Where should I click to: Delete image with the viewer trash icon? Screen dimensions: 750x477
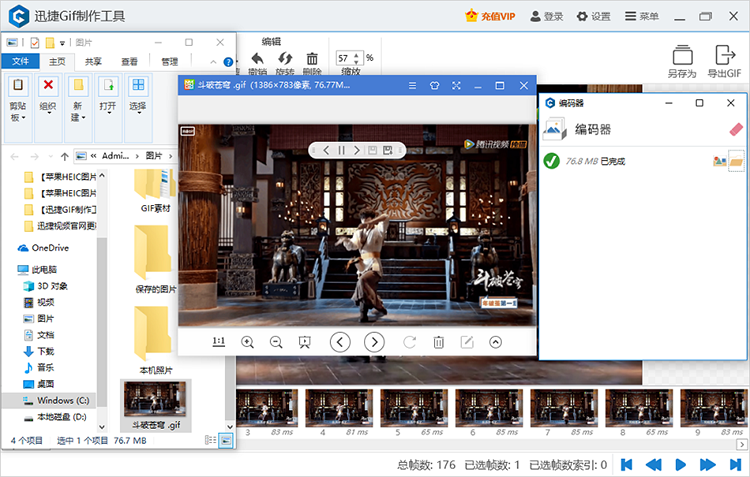[x=438, y=342]
